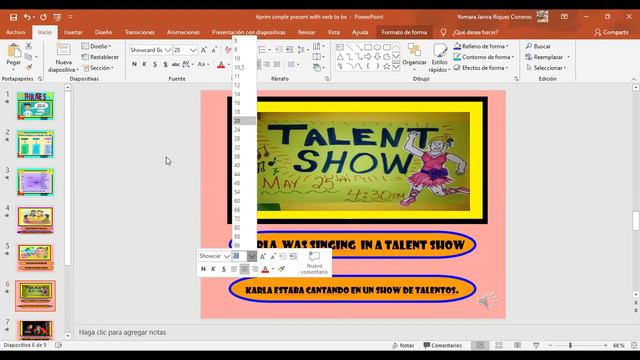This screenshot has width=640, height=360.
Task: Choose font size 24 from the list
Action: click(x=244, y=130)
